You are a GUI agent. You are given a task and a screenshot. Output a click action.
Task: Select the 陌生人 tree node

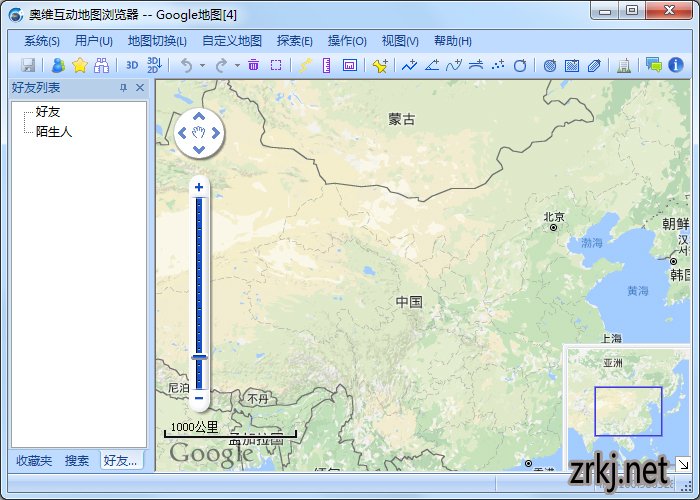coord(54,132)
